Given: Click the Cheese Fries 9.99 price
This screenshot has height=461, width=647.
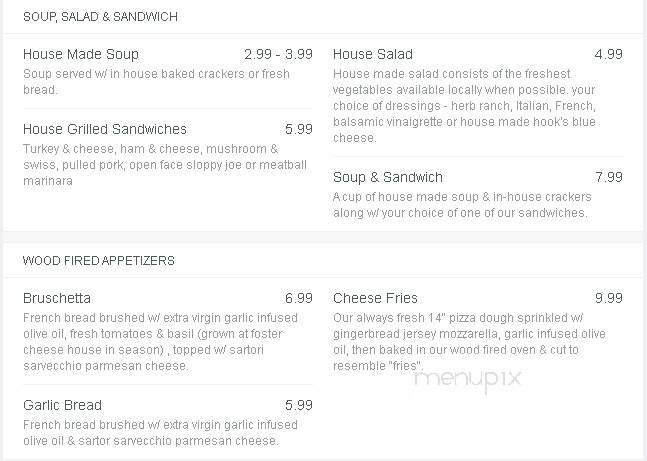Looking at the screenshot, I should coord(608,298).
